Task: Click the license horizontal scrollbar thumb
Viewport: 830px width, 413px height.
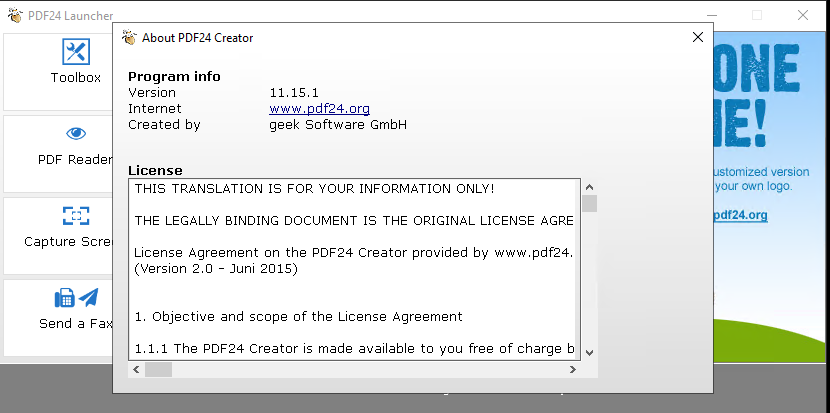Action: (158, 369)
